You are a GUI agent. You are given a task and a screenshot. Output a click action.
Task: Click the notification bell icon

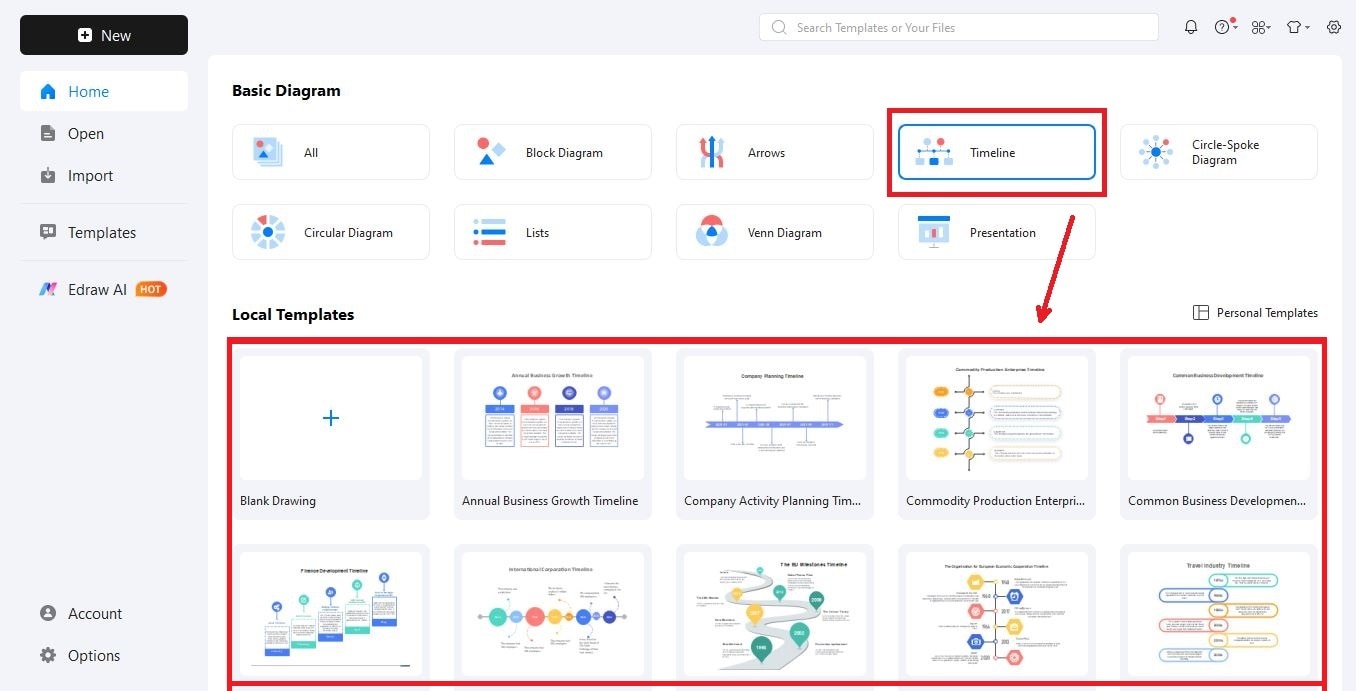point(1190,27)
